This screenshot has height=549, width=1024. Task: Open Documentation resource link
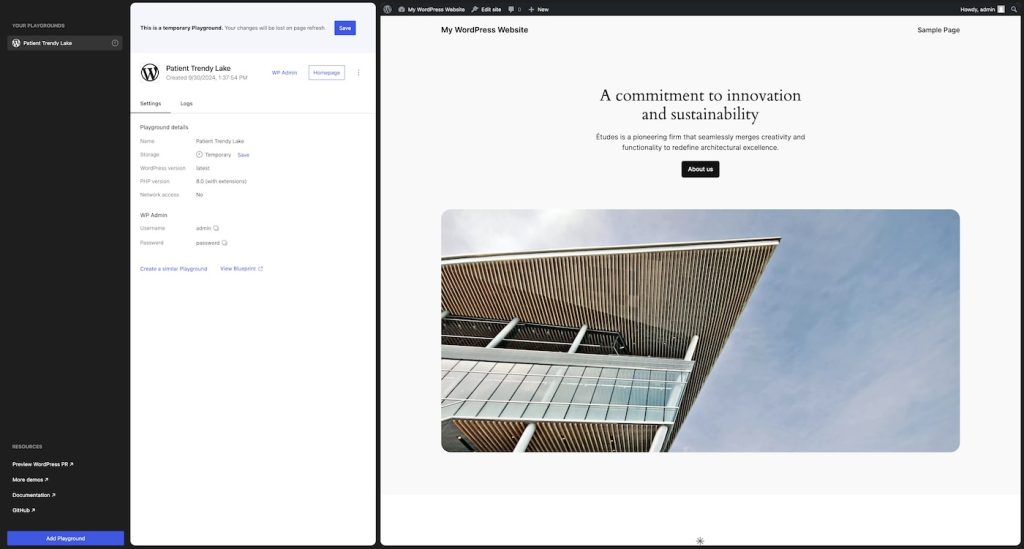[x=34, y=495]
